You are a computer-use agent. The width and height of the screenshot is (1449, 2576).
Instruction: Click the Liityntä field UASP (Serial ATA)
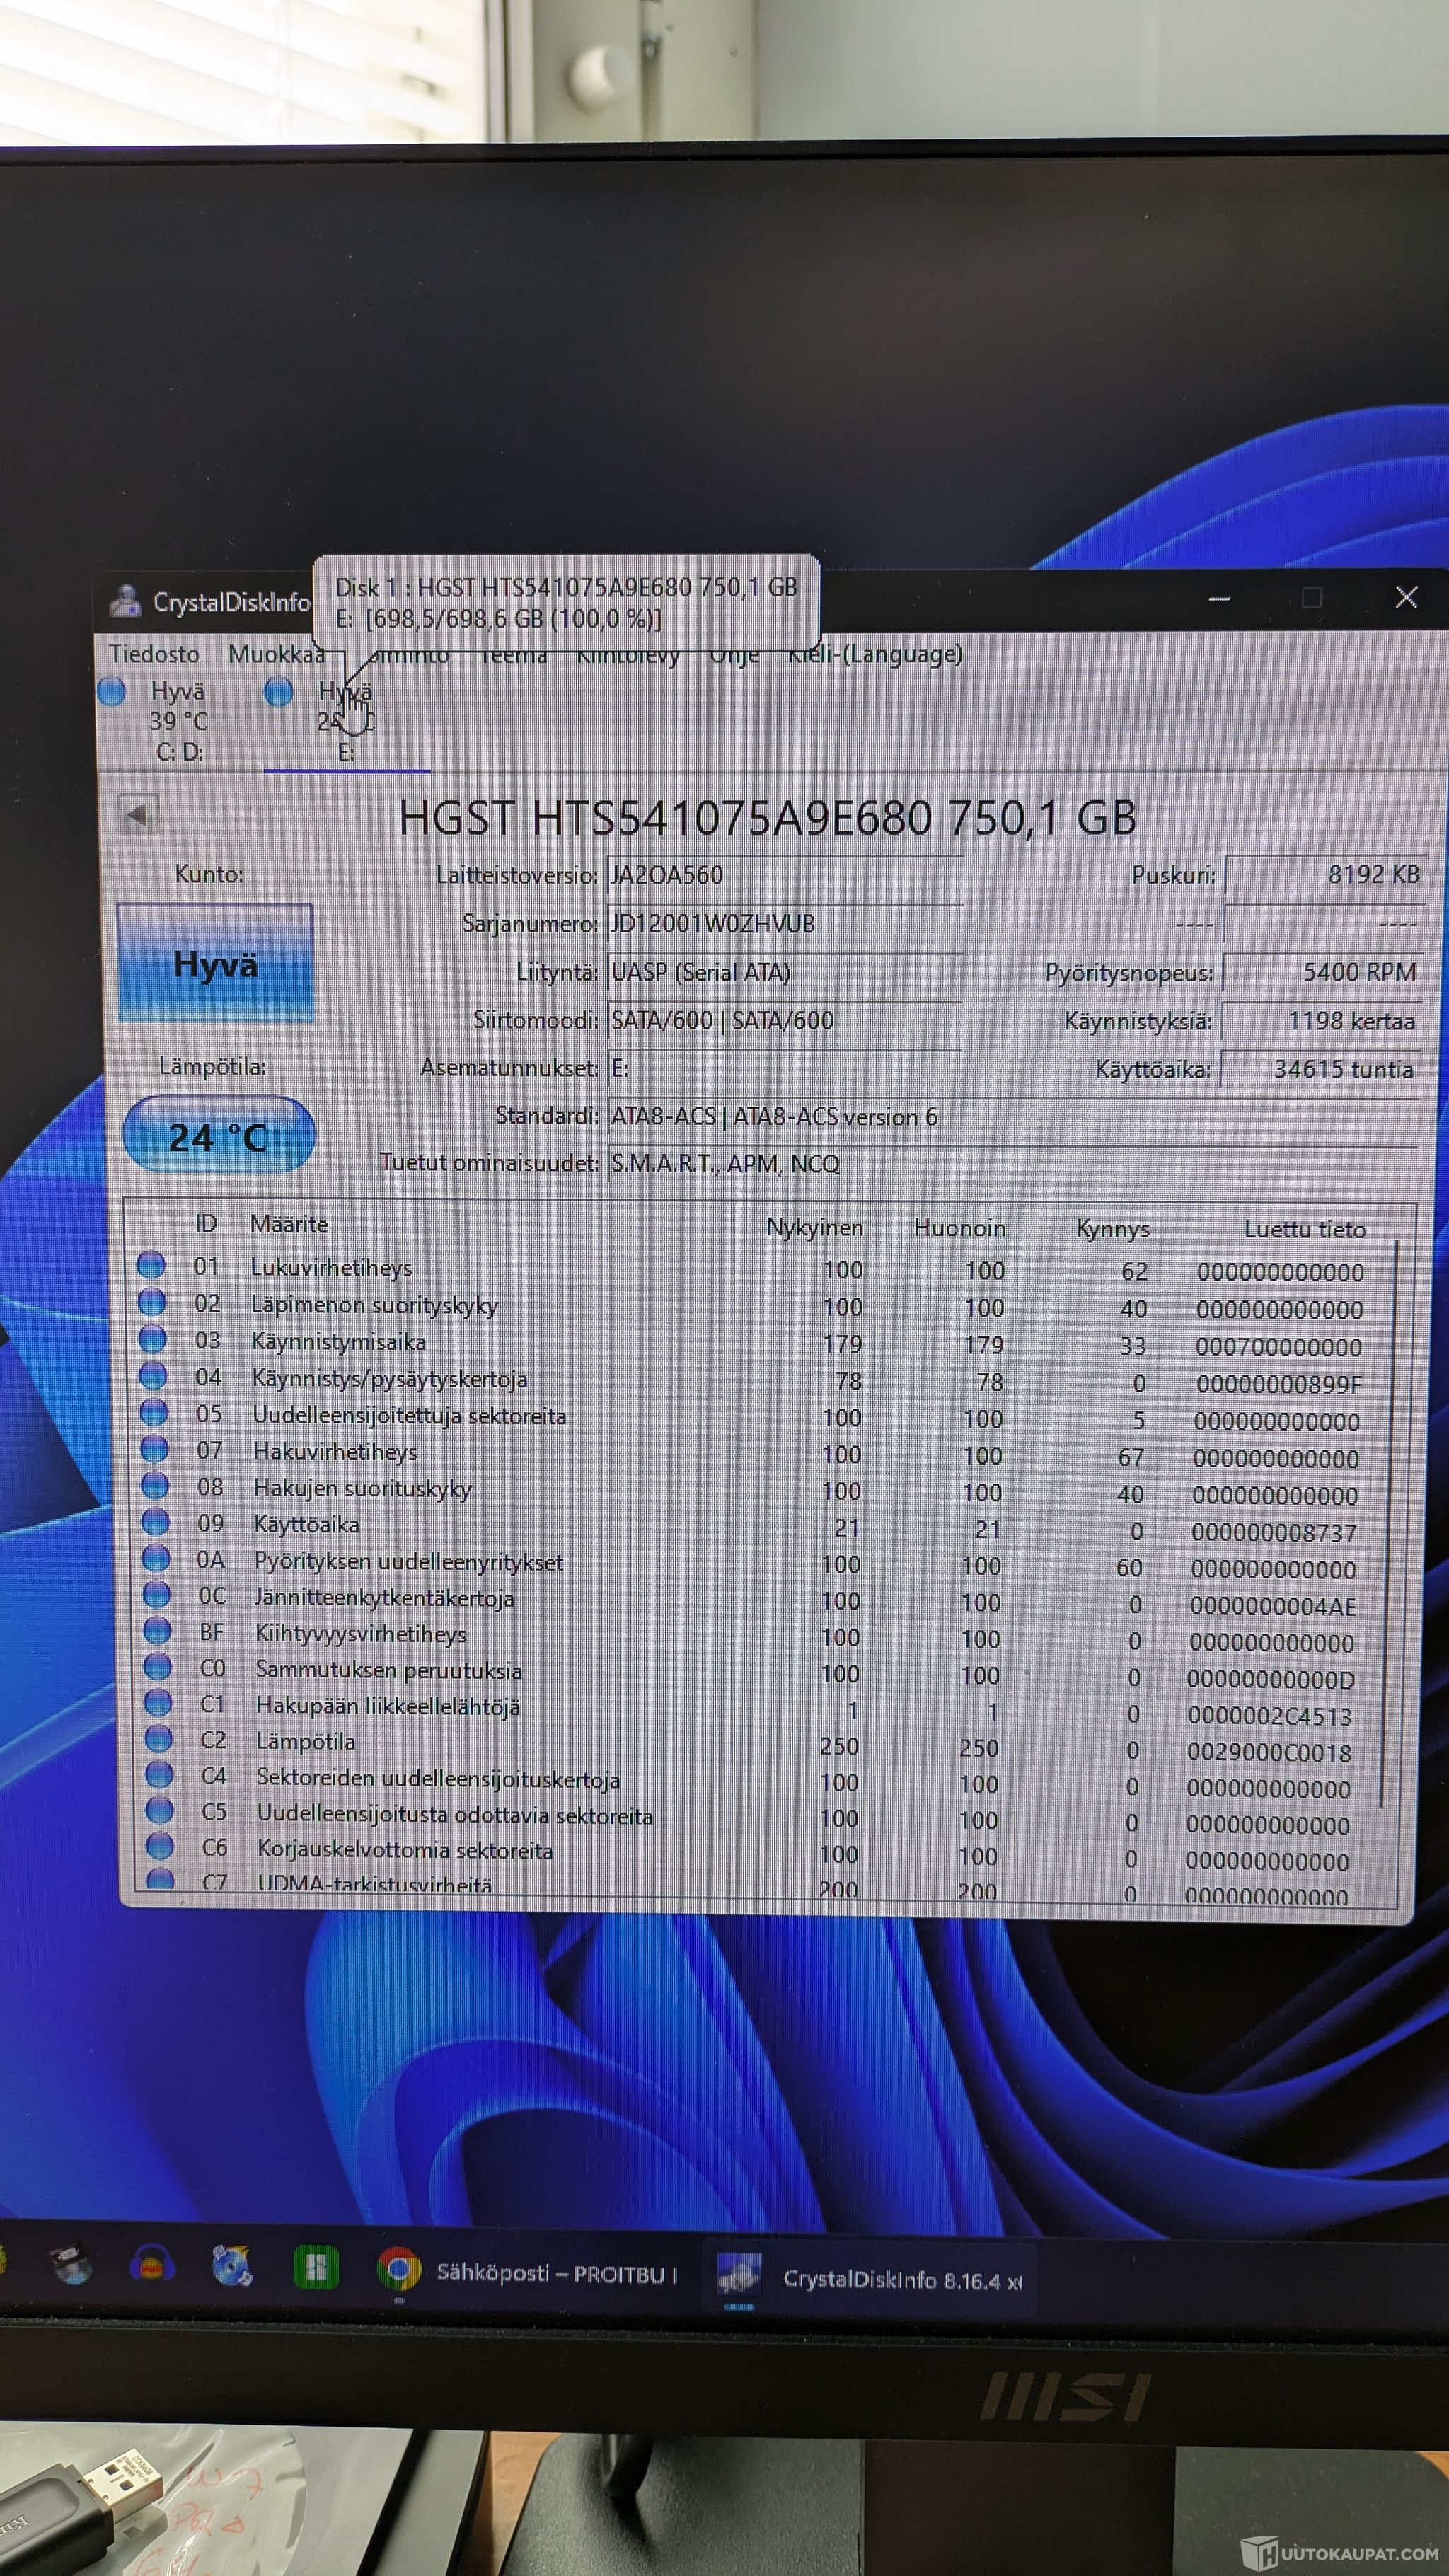coord(785,972)
